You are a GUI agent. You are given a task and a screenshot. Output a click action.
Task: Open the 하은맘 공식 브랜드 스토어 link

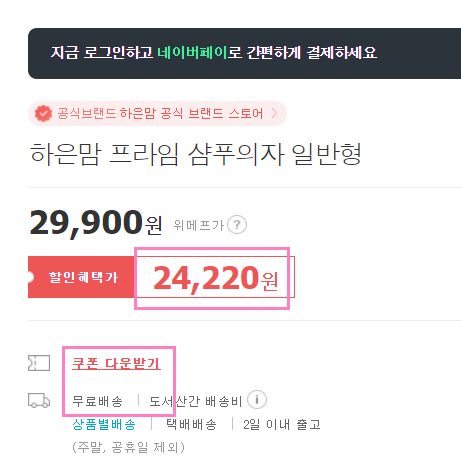tap(160, 114)
